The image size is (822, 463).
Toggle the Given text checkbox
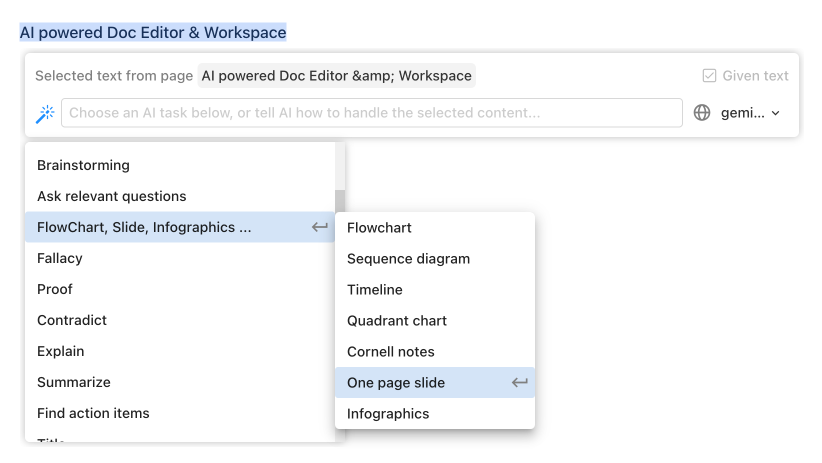point(709,76)
